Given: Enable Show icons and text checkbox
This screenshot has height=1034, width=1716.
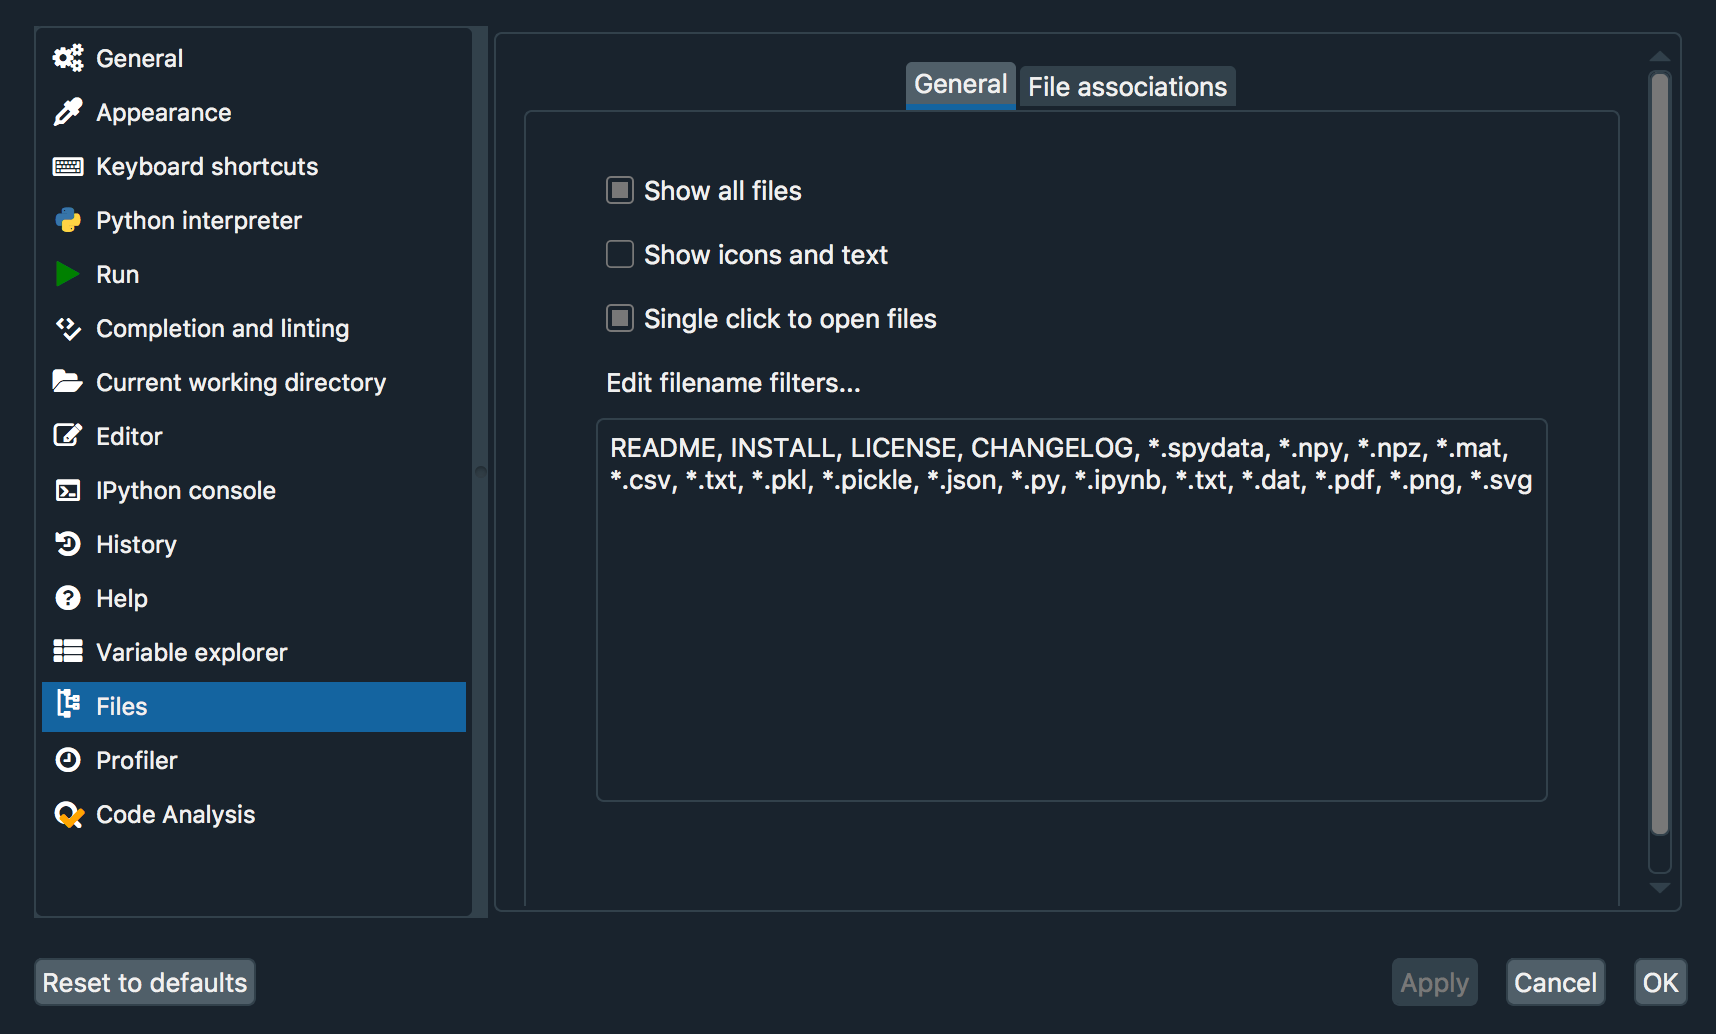Looking at the screenshot, I should click(620, 254).
